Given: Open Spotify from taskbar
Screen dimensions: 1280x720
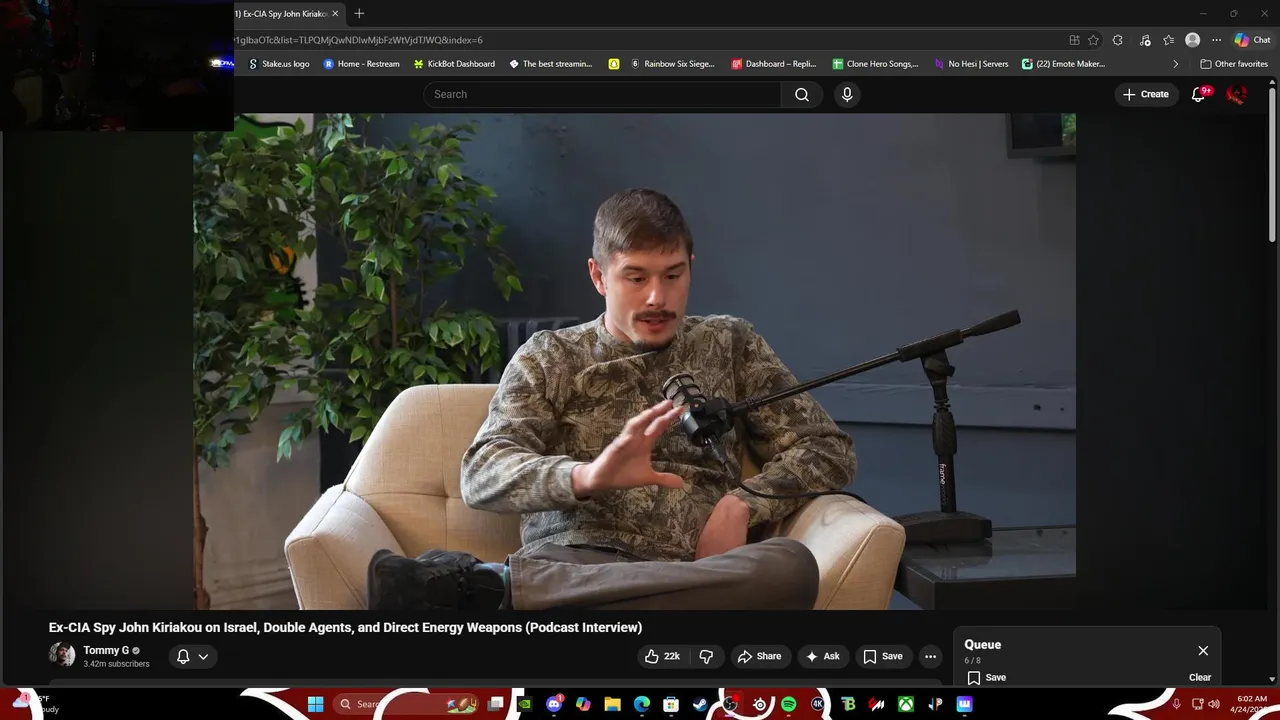Looking at the screenshot, I should 788,704.
